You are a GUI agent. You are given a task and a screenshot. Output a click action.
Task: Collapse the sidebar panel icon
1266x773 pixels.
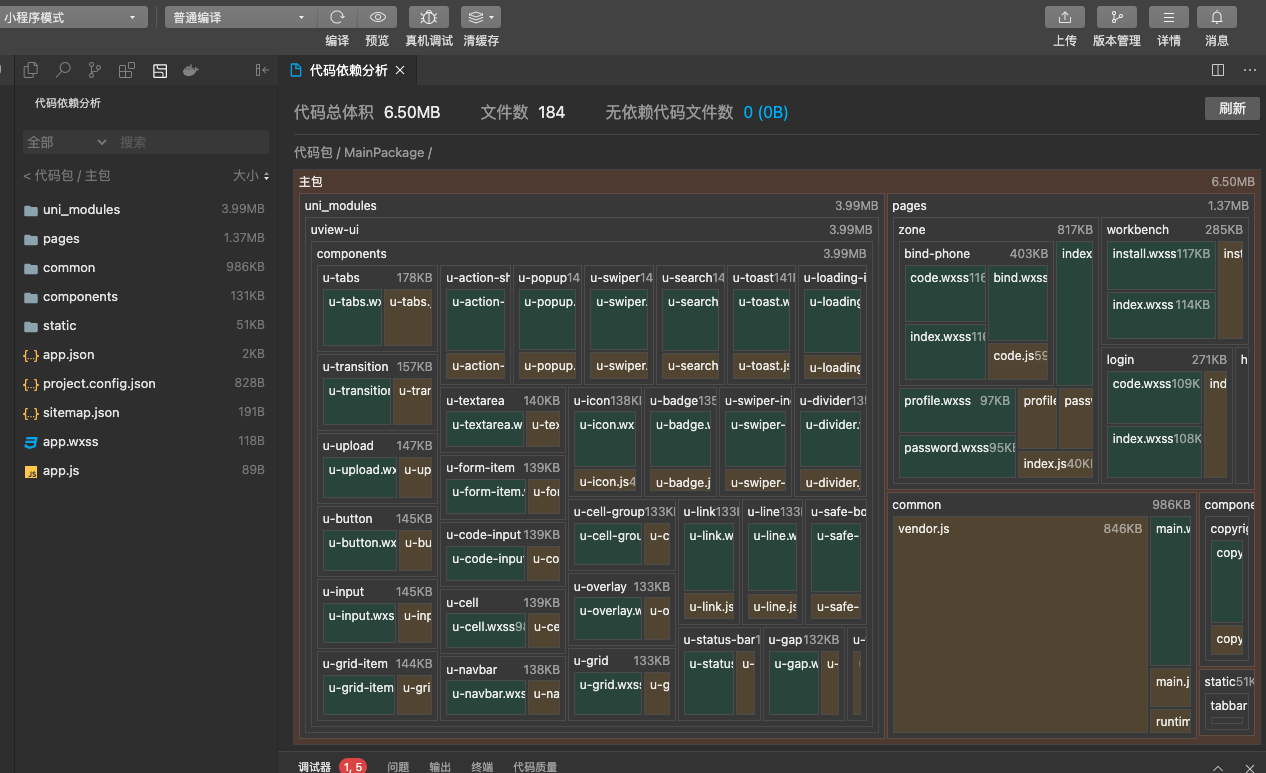[x=262, y=70]
